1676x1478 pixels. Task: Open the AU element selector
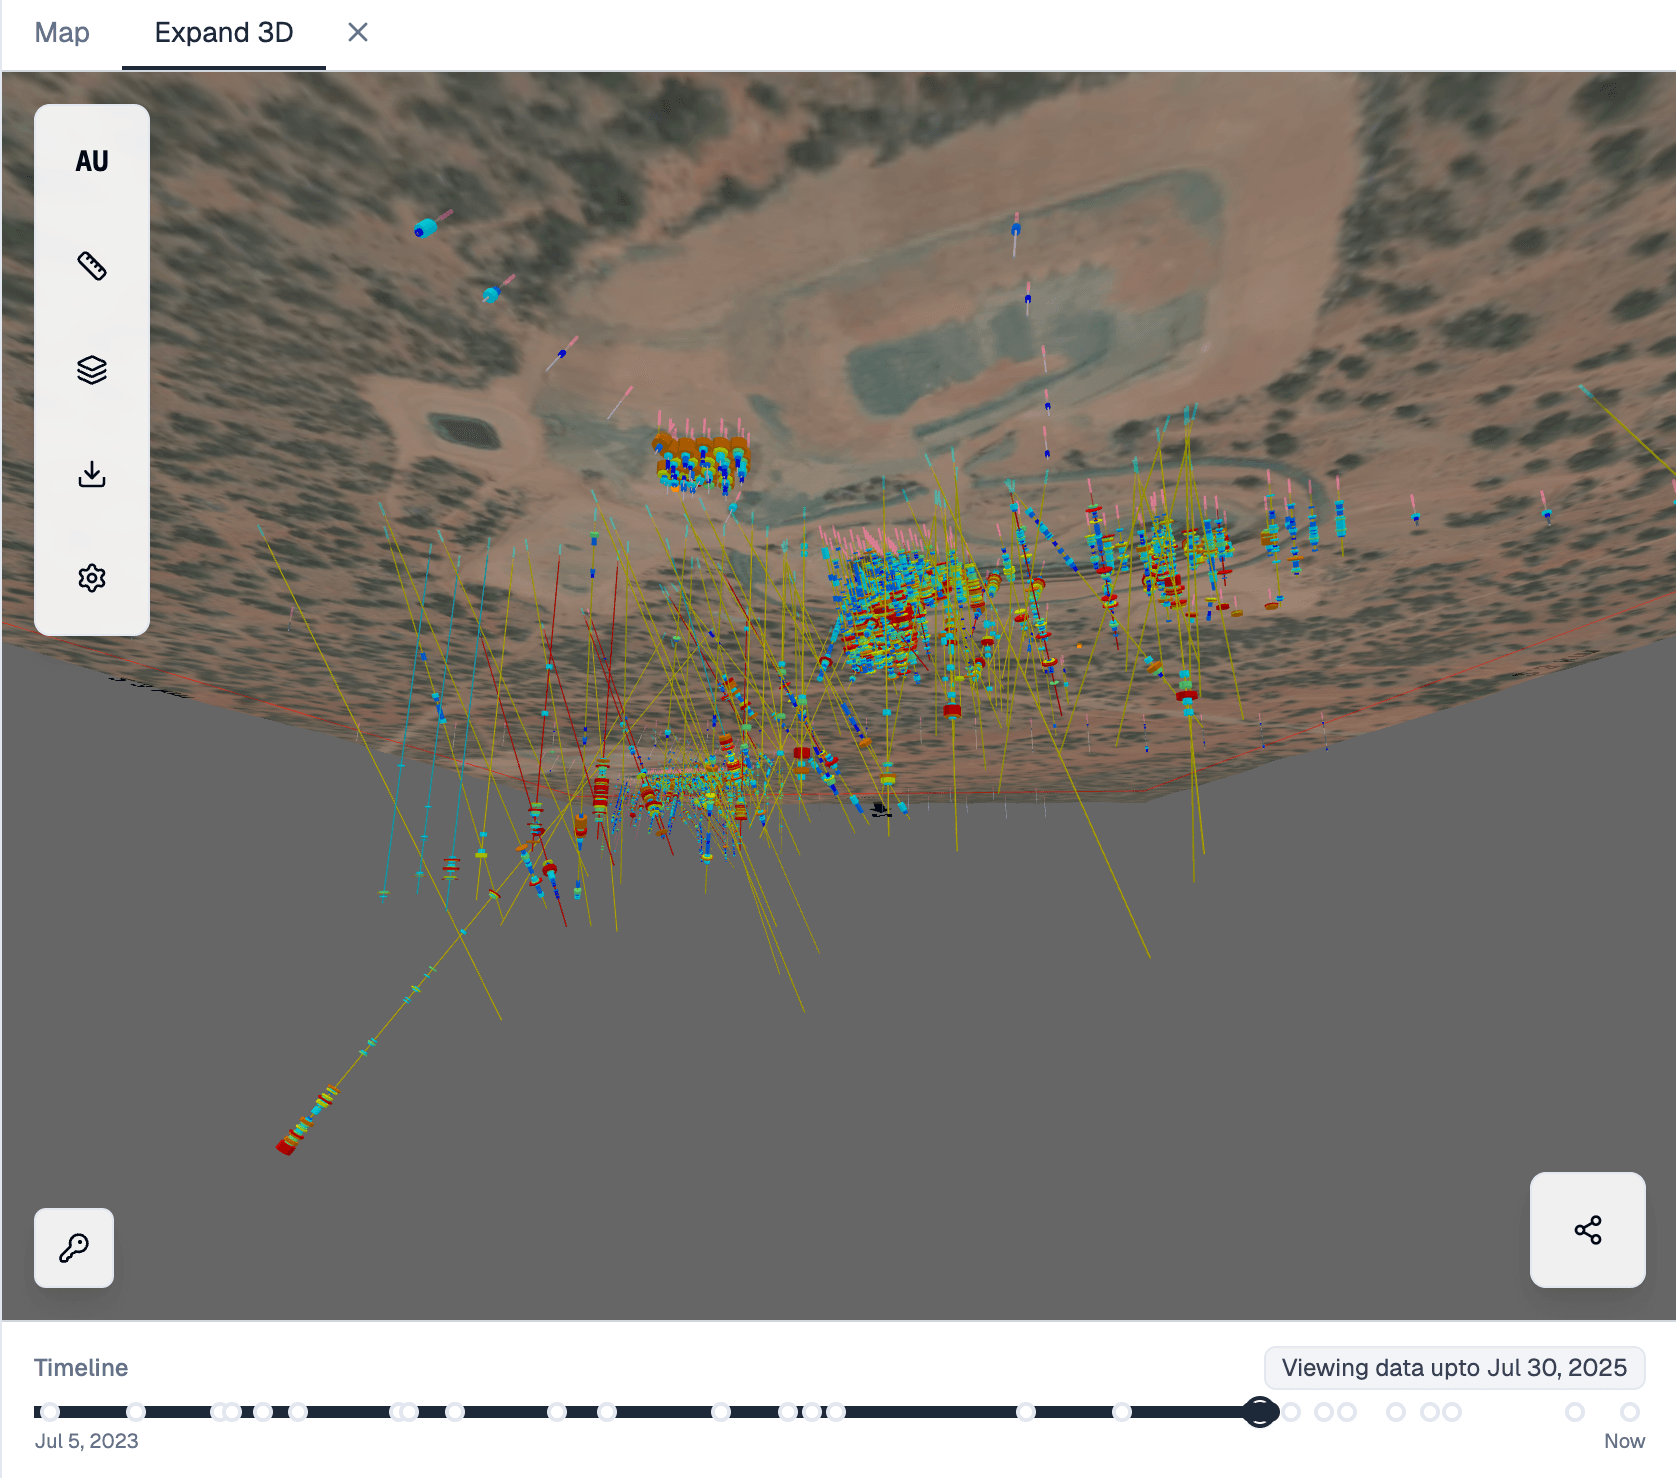coord(92,161)
